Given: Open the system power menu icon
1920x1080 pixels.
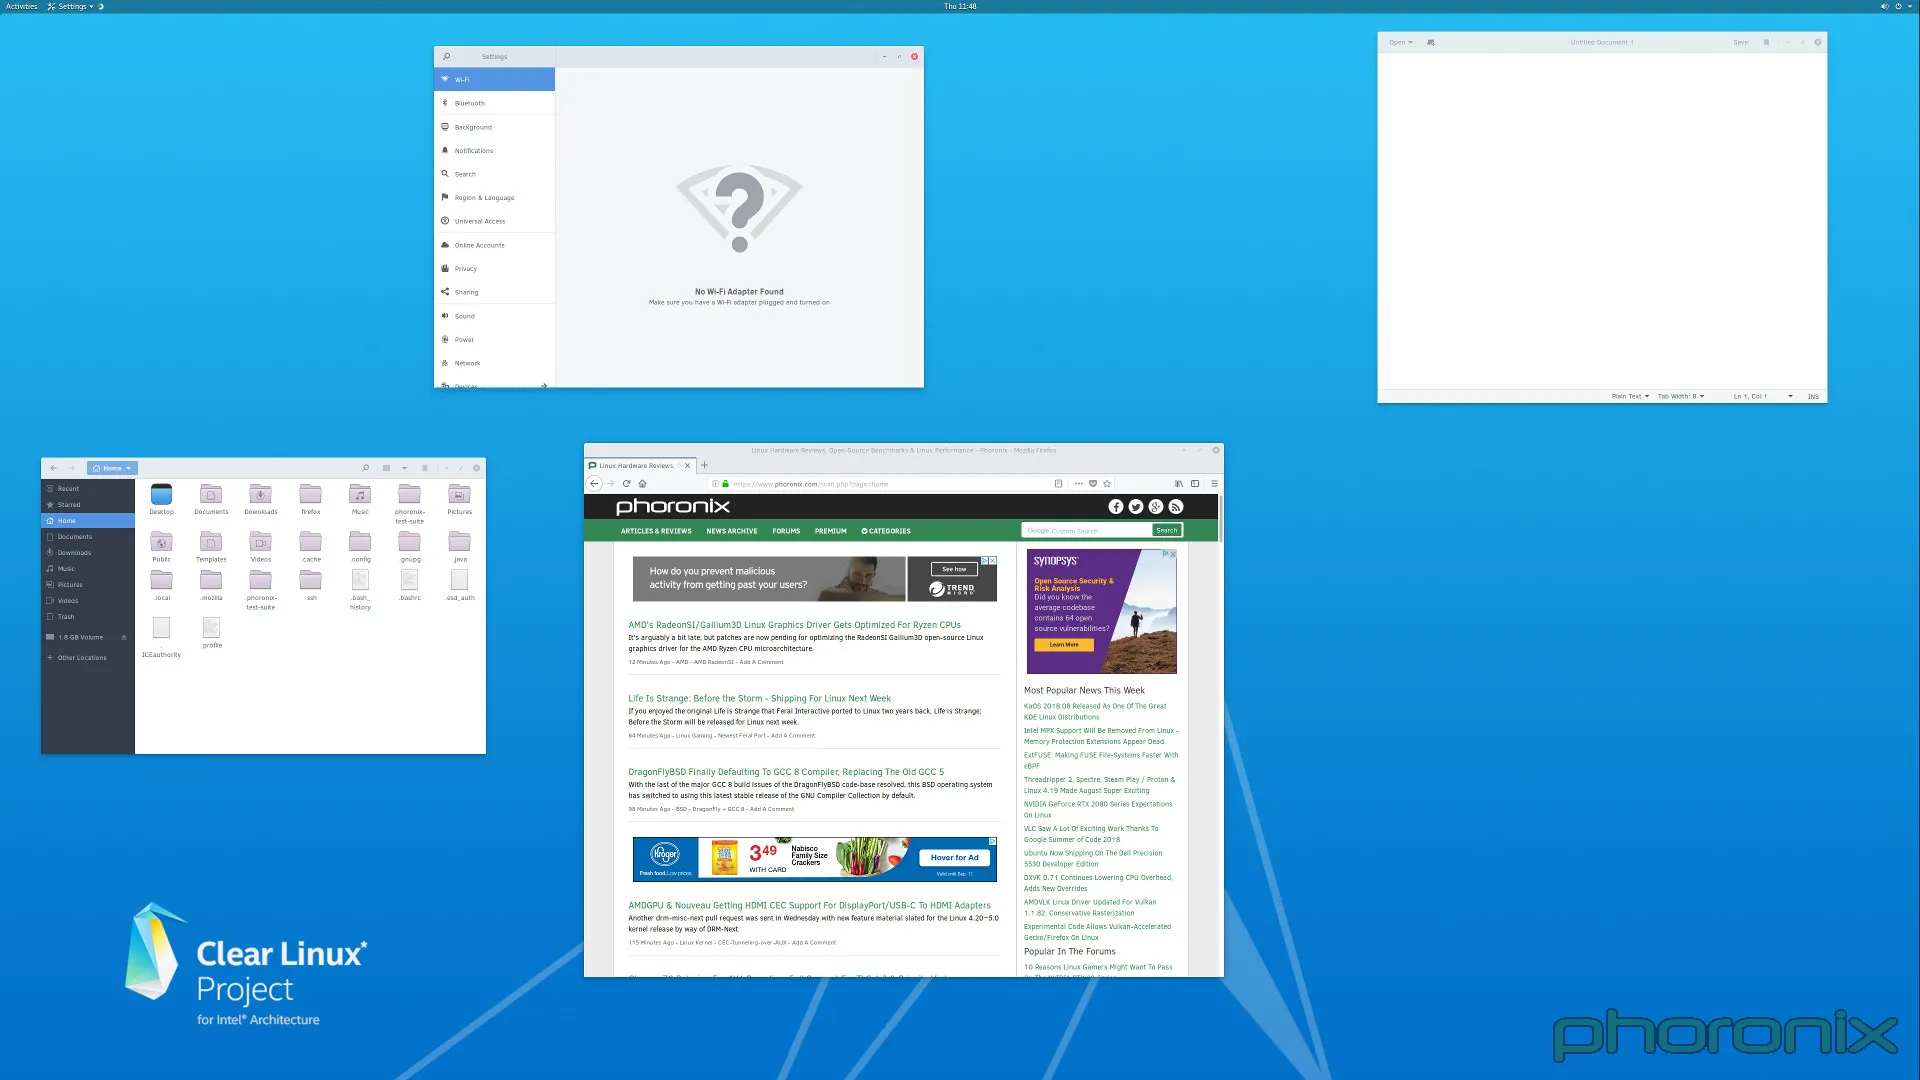Looking at the screenshot, I should coord(1898,6).
